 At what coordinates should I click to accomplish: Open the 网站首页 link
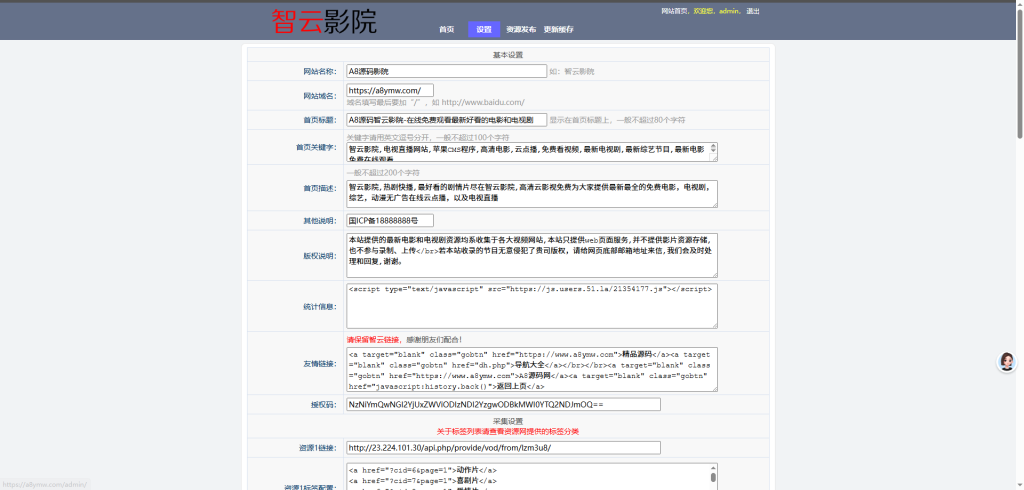[x=674, y=11]
